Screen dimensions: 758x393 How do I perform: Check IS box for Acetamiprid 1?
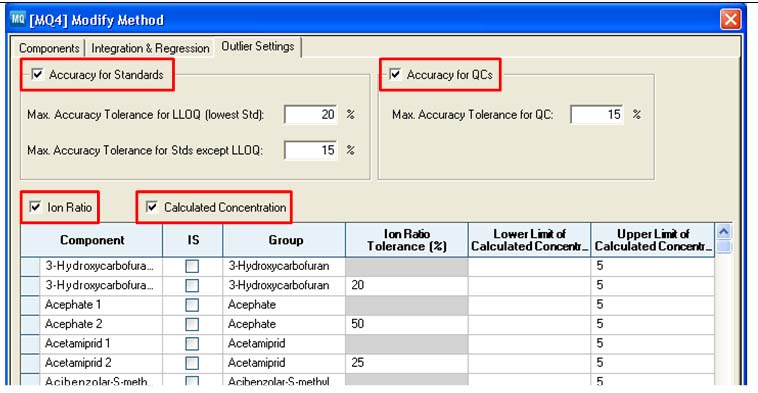(x=192, y=343)
